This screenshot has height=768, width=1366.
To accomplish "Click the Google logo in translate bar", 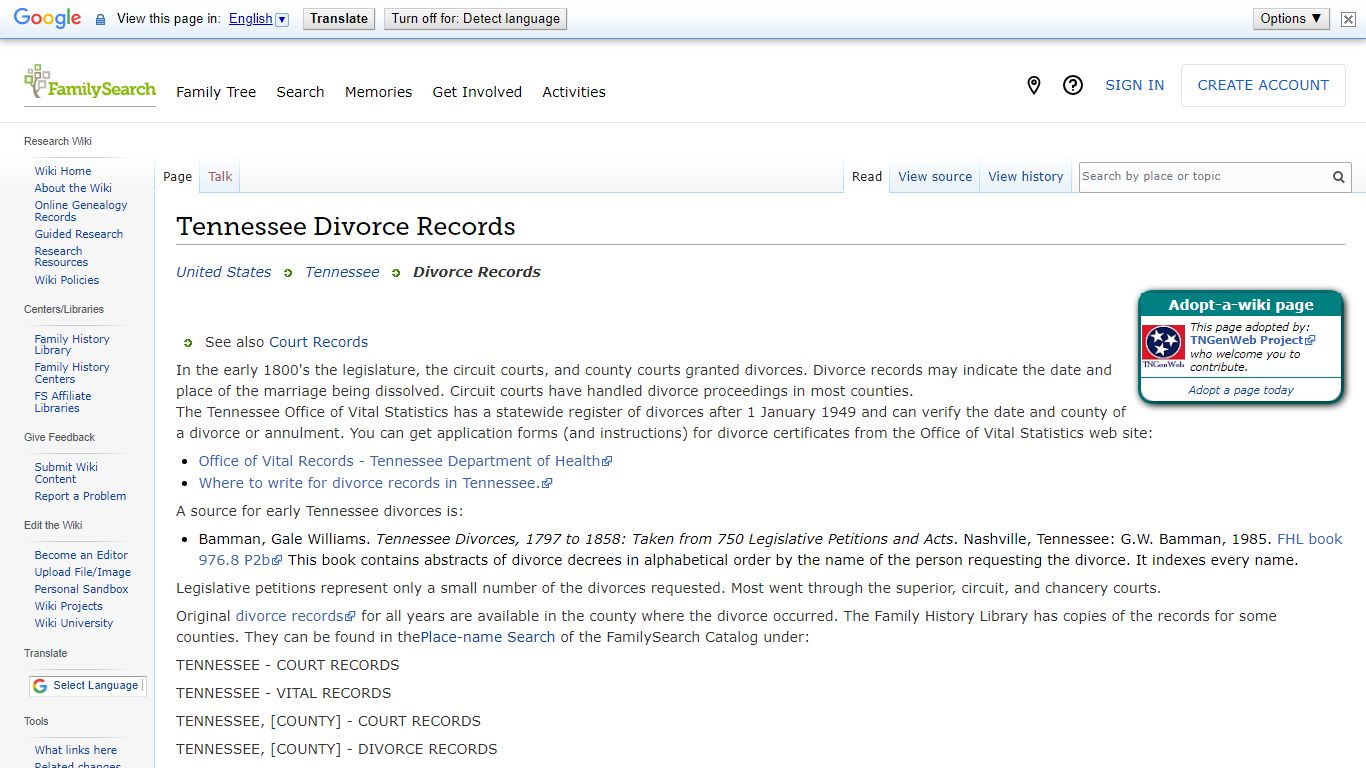I will pos(47,19).
